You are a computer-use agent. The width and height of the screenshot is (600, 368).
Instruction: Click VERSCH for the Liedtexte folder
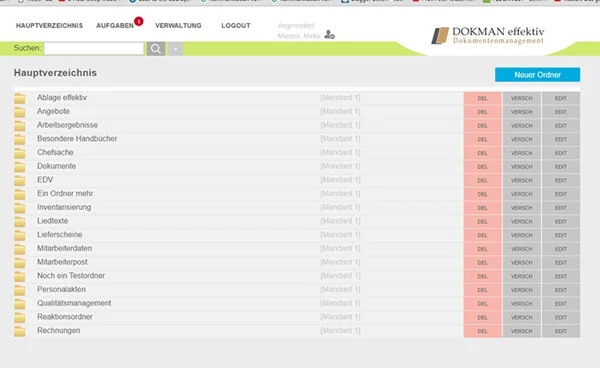click(522, 222)
